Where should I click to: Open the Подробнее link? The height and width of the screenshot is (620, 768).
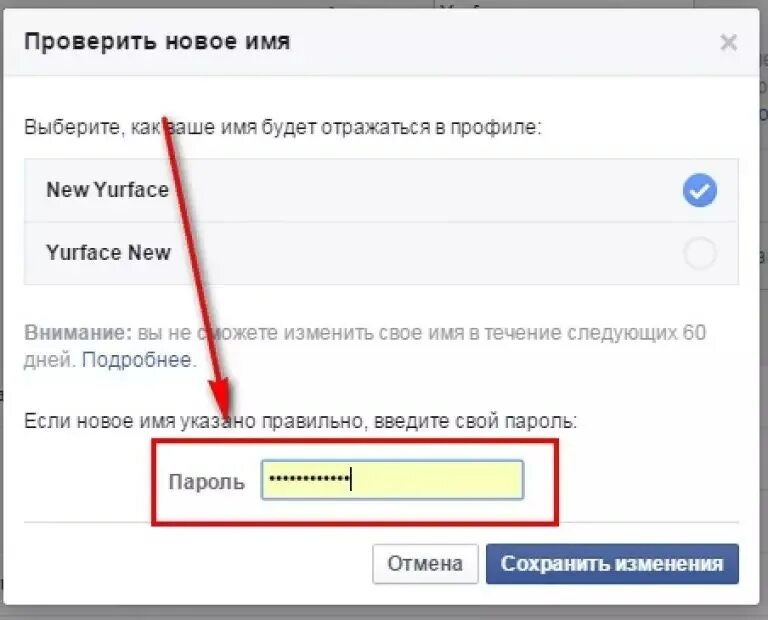(x=137, y=360)
